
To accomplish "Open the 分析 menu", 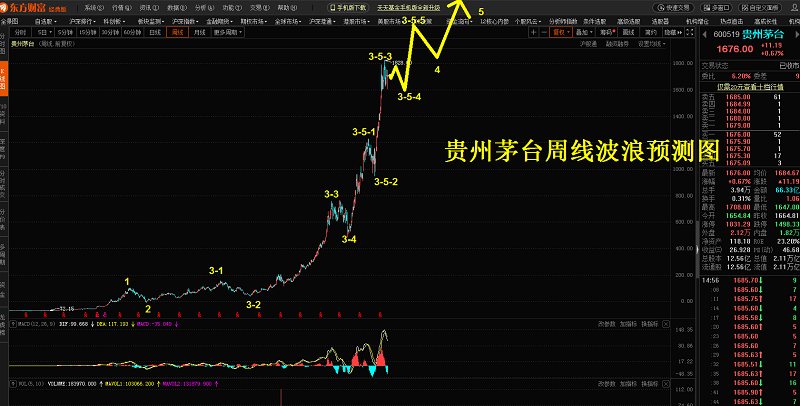I will 204,8.
